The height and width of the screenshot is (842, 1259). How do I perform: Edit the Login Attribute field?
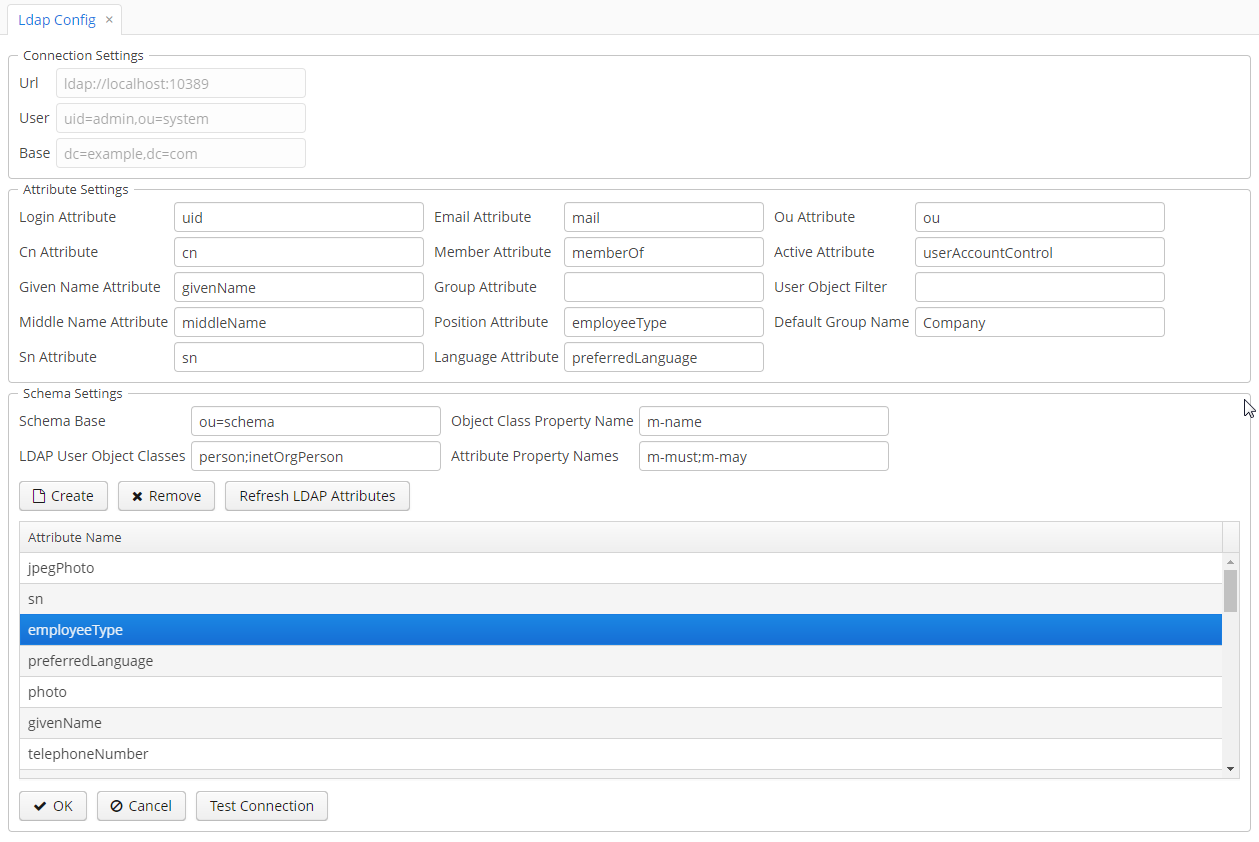(x=299, y=217)
